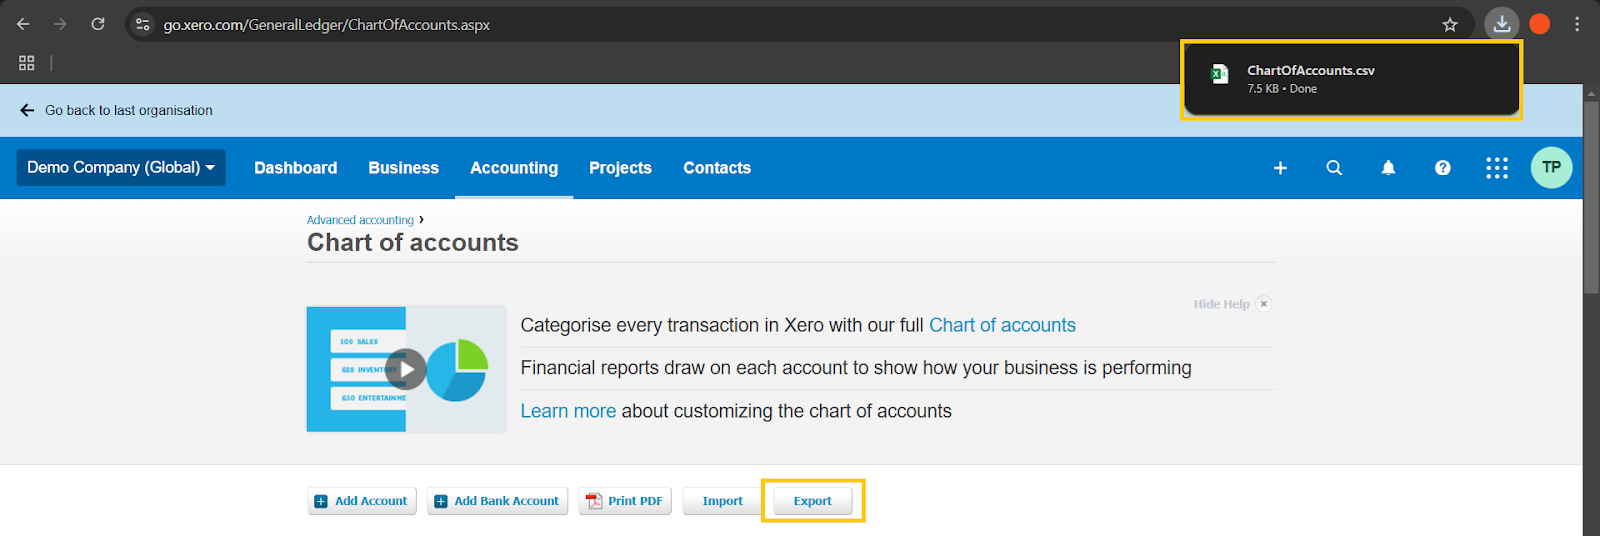The height and width of the screenshot is (536, 1600).
Task: Bookmark this page with the star icon
Action: tap(1450, 24)
